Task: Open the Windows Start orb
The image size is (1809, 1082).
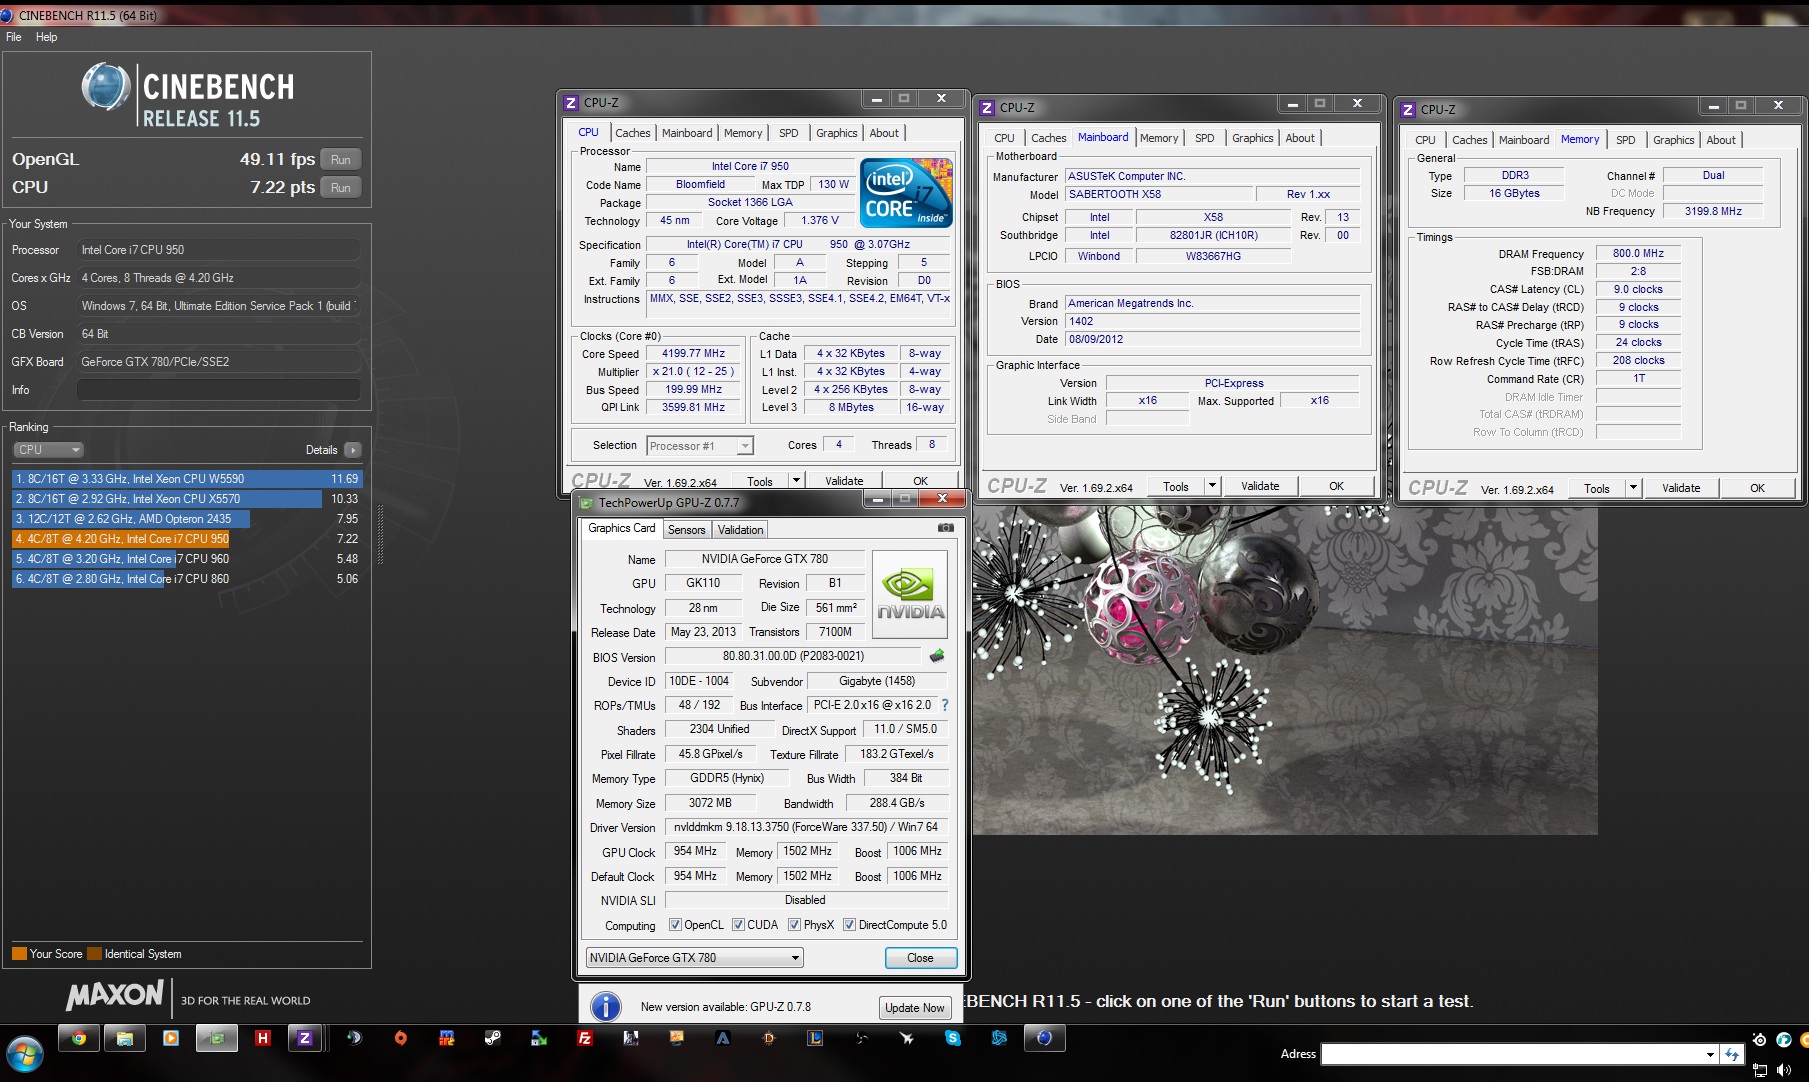Action: (x=24, y=1053)
